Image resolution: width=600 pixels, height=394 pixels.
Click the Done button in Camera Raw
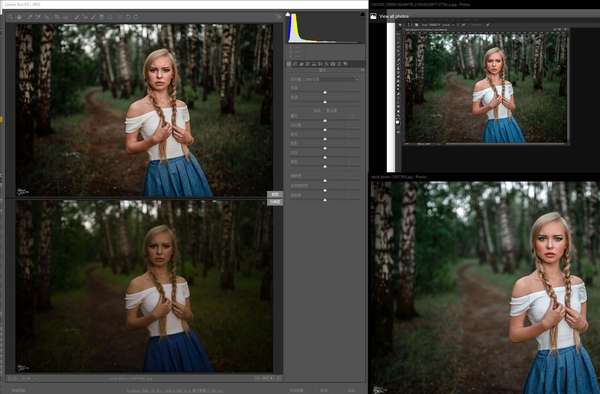[x=350, y=391]
